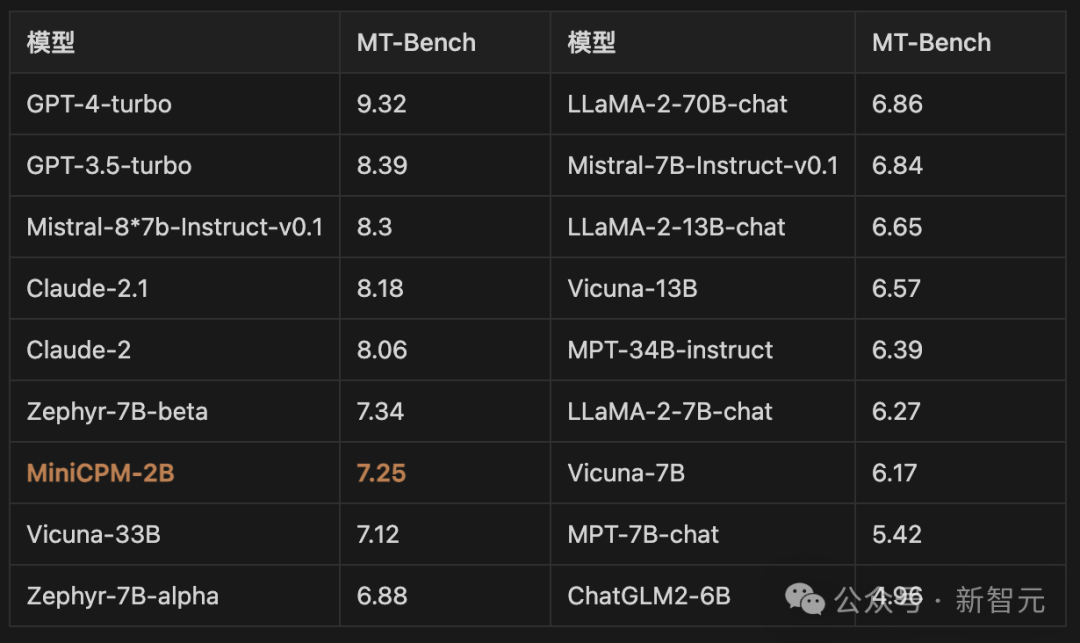Click the 新智元 watermark text
Image resolution: width=1080 pixels, height=643 pixels.
[1000, 600]
